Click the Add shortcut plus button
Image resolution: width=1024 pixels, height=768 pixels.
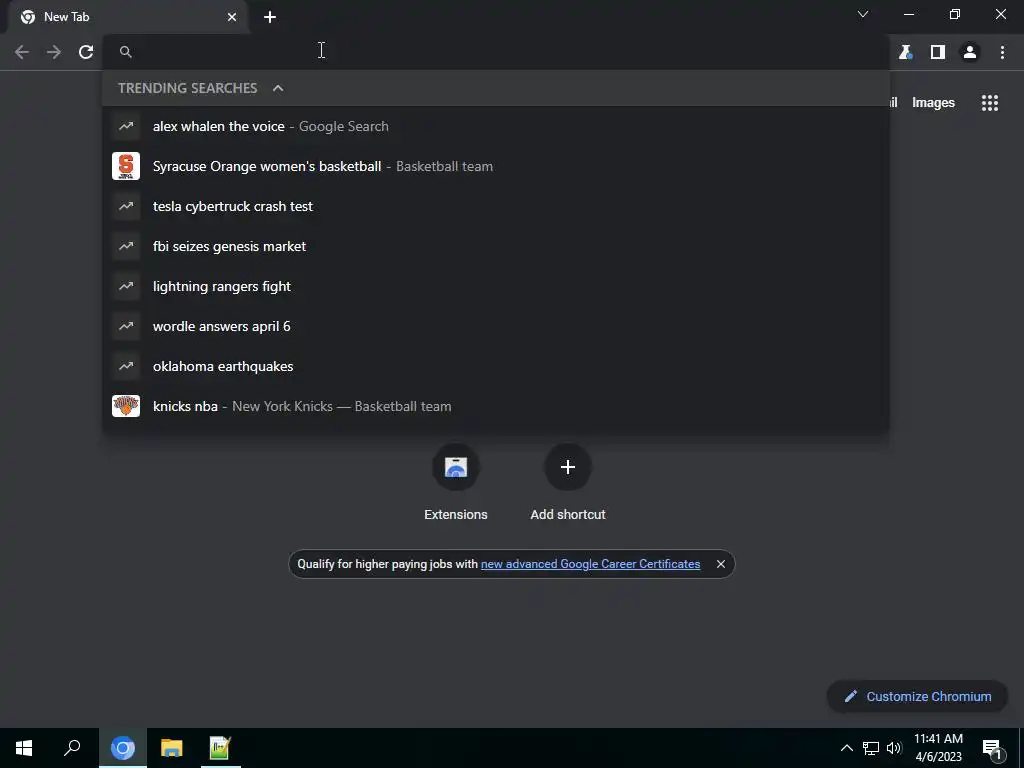568,467
